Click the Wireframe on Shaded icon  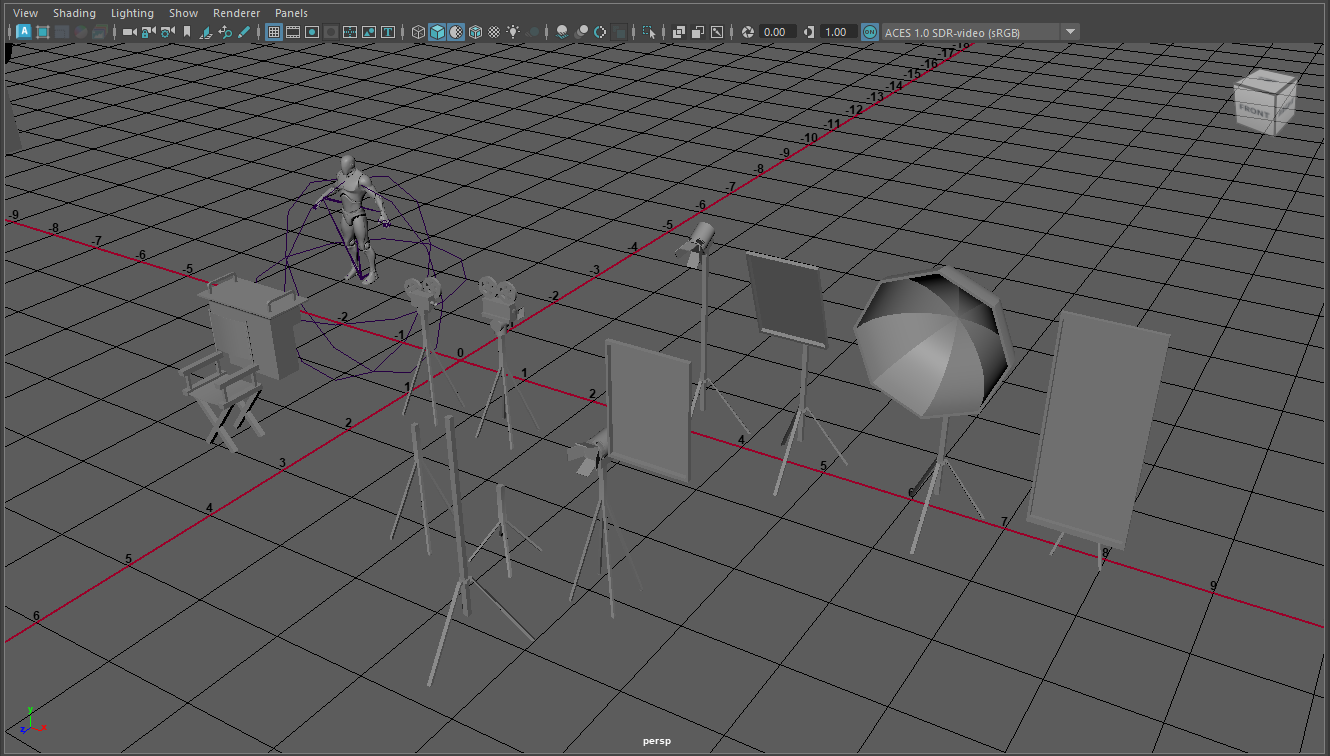coord(475,32)
